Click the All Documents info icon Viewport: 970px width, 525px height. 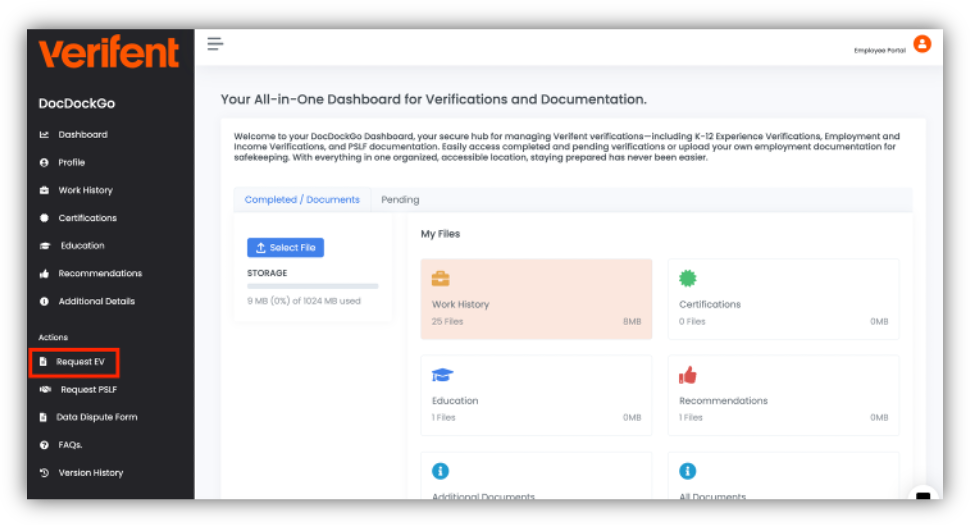click(688, 471)
